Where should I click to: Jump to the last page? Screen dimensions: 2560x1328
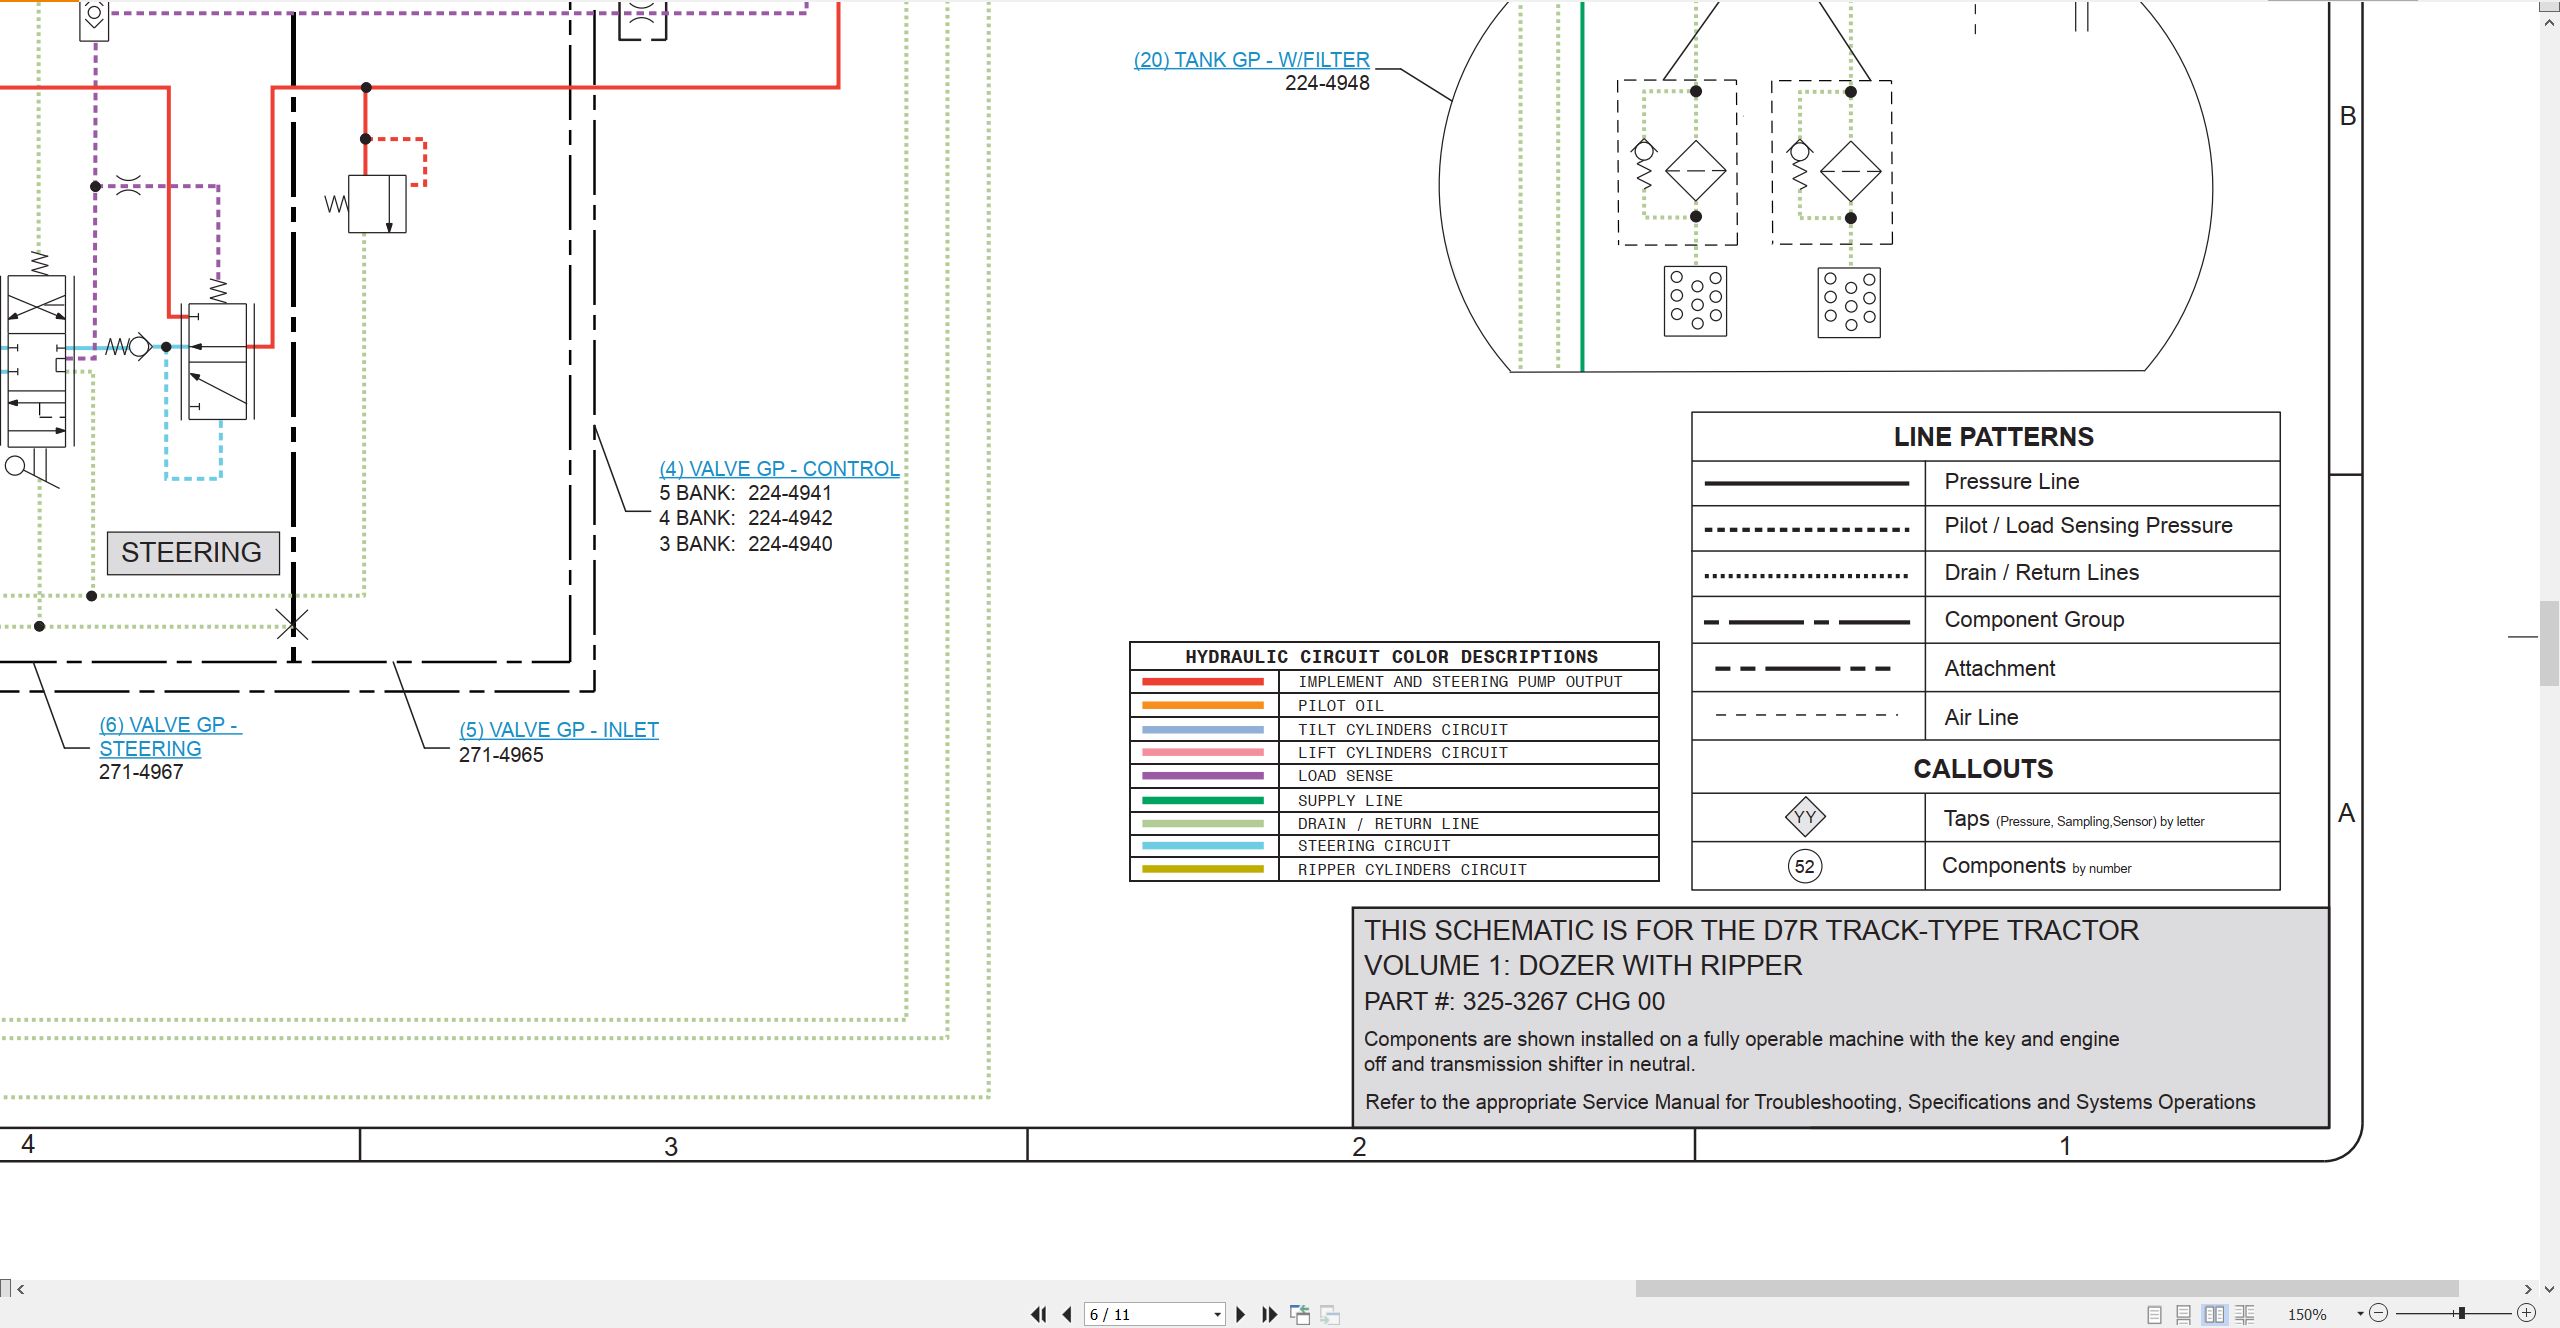pyautogui.click(x=1269, y=1314)
